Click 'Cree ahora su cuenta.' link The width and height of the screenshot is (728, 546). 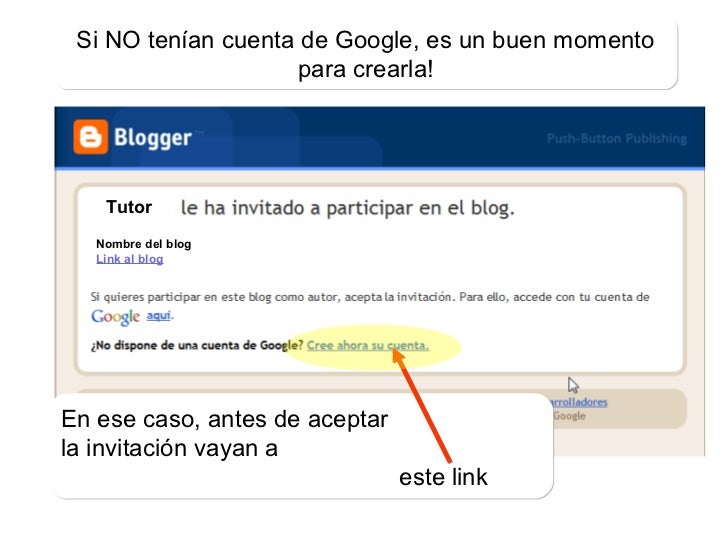pos(368,345)
